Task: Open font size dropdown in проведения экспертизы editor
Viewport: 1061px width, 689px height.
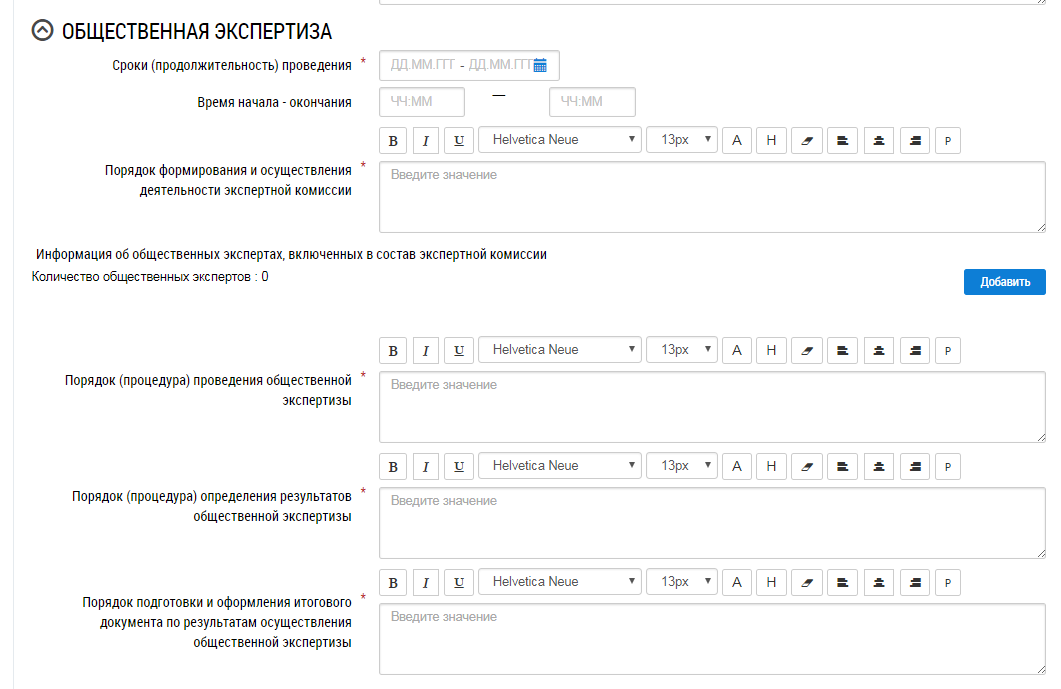Action: (x=682, y=350)
